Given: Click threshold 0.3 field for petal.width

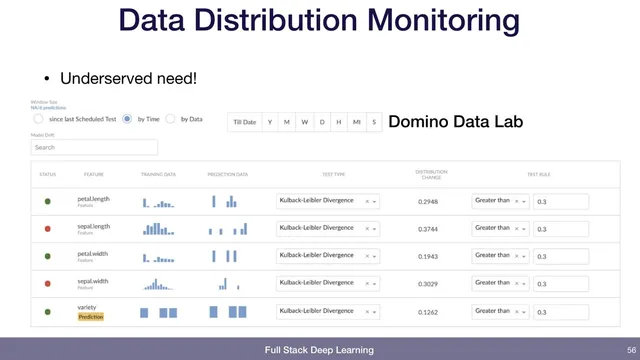Looking at the screenshot, I should (x=561, y=256).
